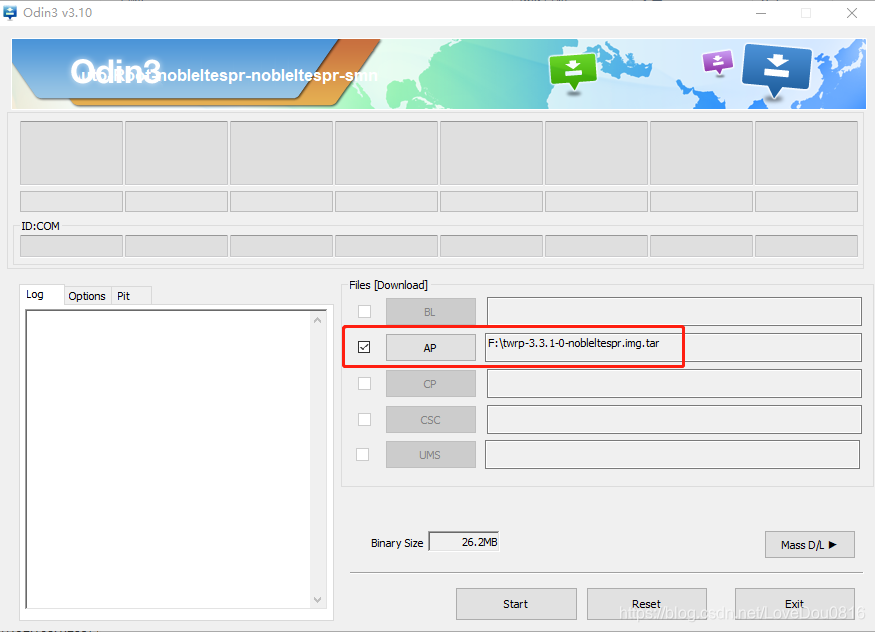Minimize the Odin3 window
This screenshot has width=875, height=632.
pyautogui.click(x=761, y=13)
